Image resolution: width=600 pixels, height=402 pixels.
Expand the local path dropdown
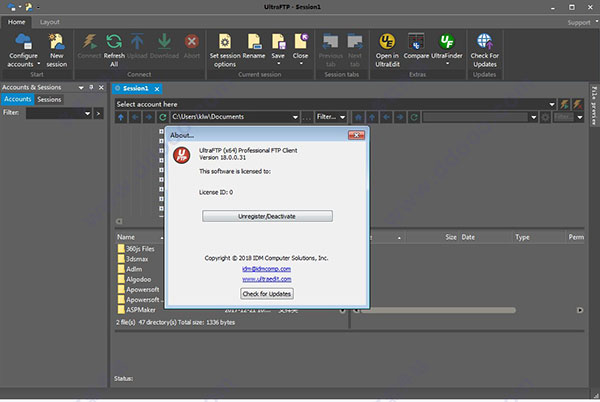(x=295, y=117)
